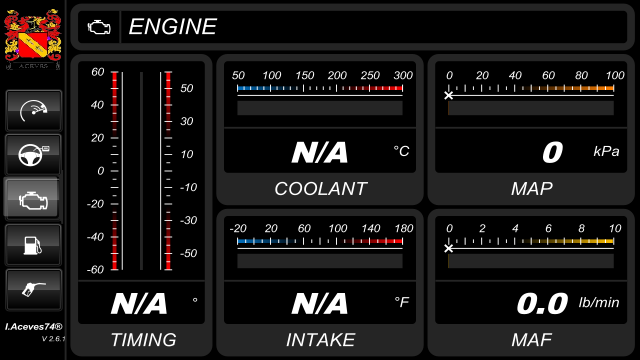Click the MAF scale X marker
Viewport: 640px width, 360px height.
coord(449,248)
